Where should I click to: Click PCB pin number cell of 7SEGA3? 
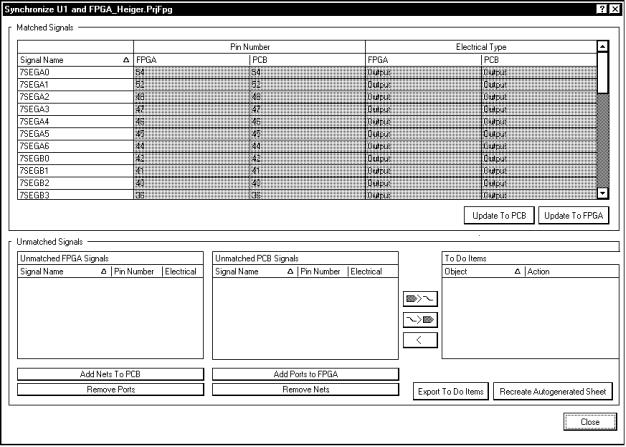pos(307,109)
